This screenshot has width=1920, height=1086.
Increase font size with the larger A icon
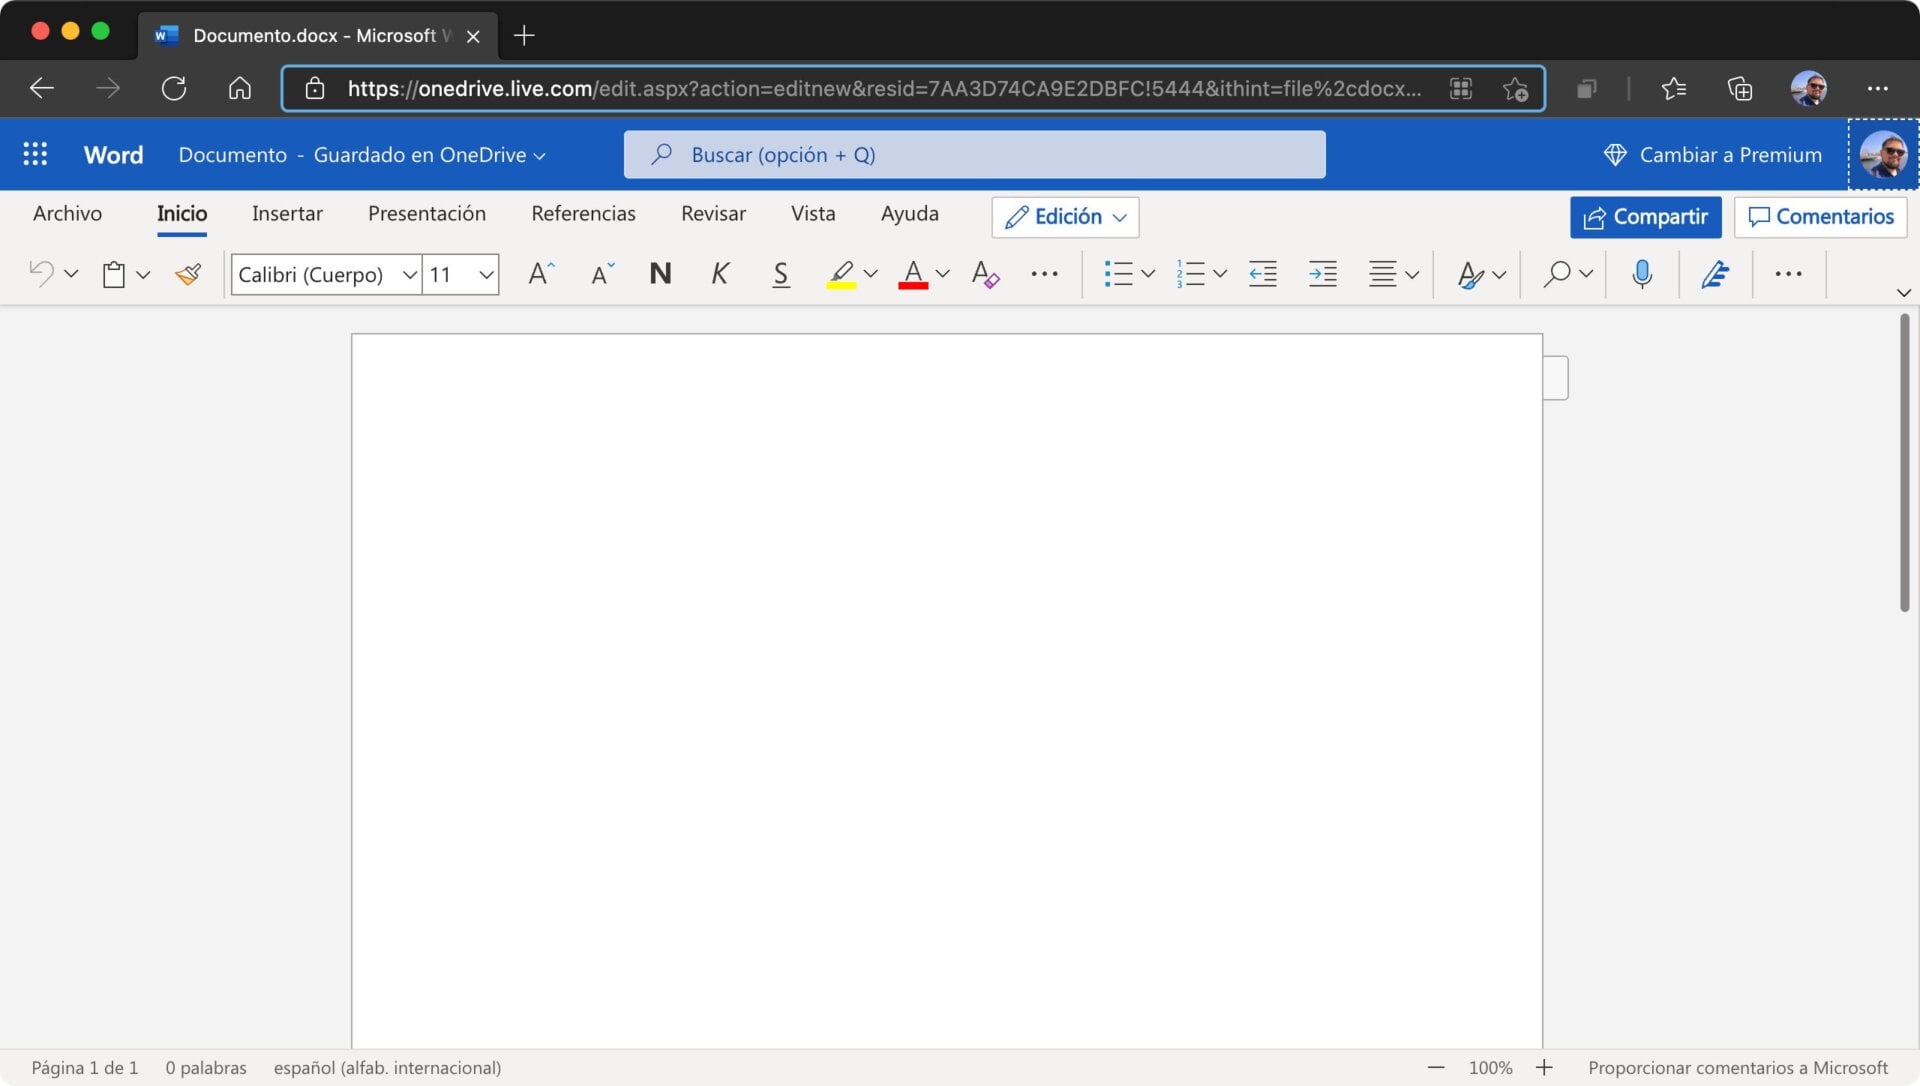[540, 274]
